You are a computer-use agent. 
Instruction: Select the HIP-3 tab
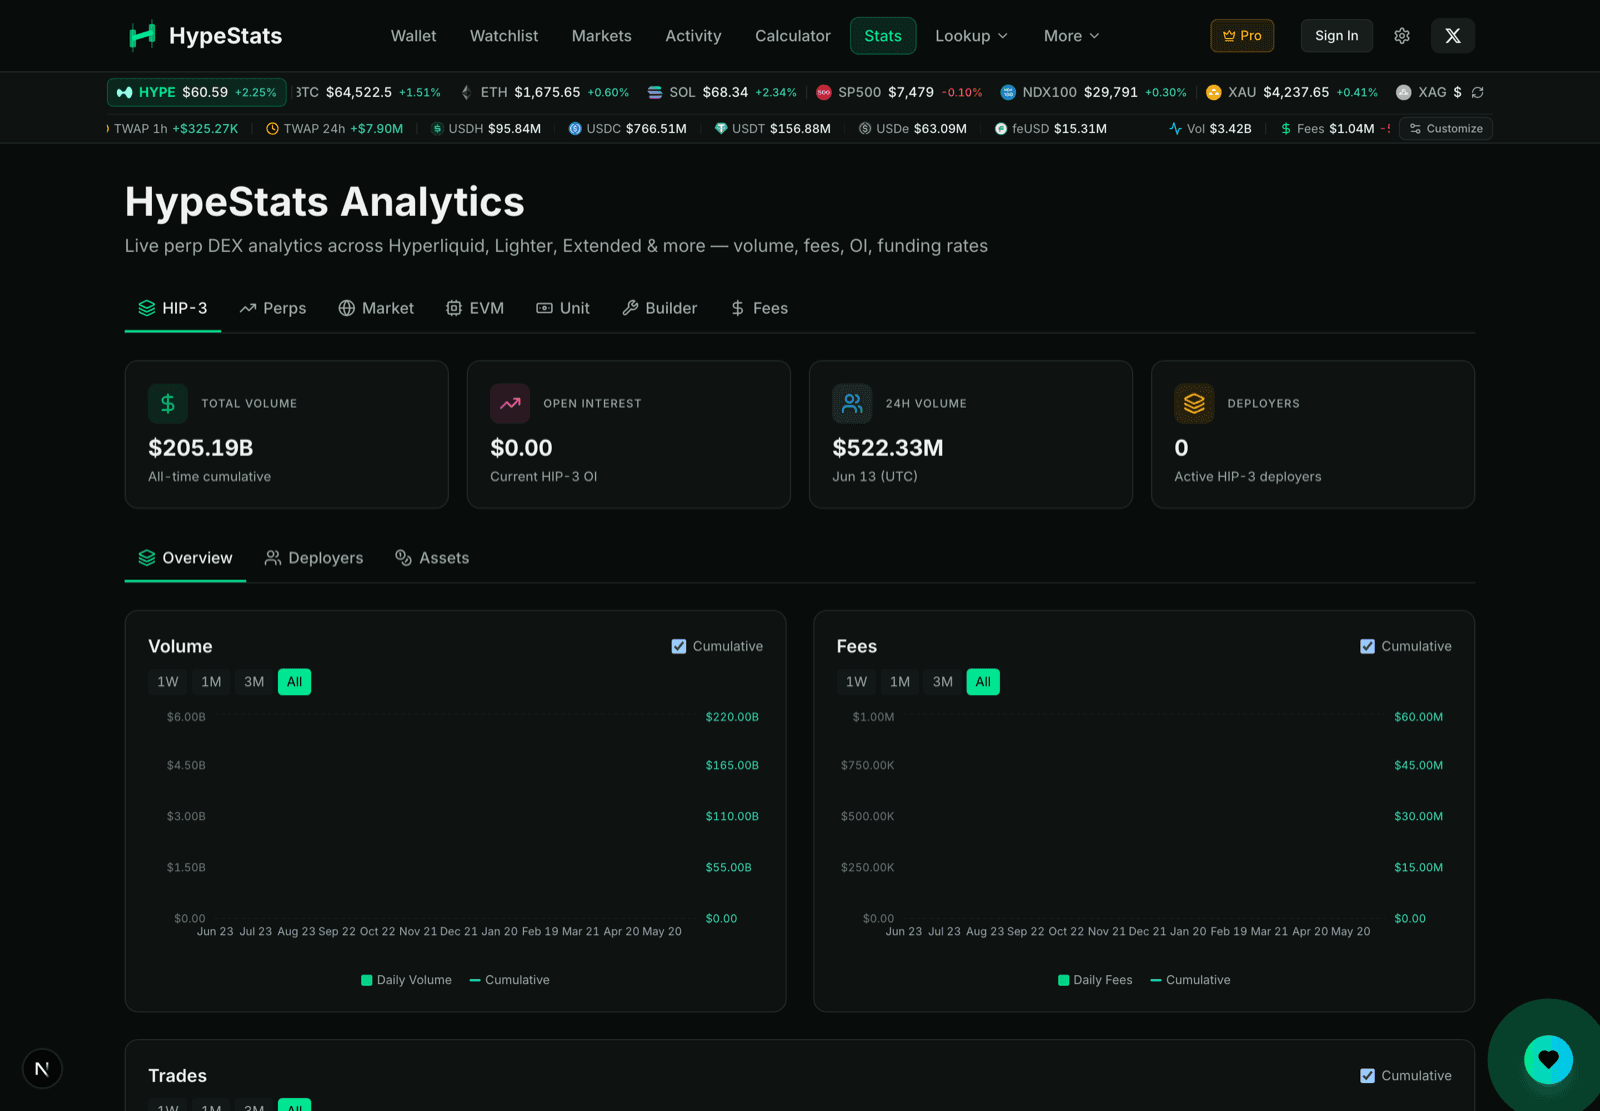pos(173,308)
